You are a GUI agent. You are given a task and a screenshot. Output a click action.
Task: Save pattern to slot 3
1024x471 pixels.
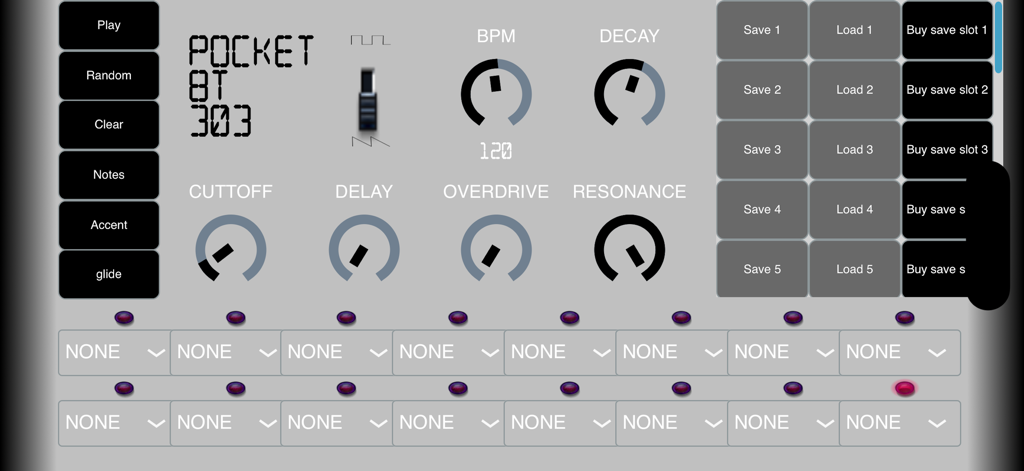762,150
